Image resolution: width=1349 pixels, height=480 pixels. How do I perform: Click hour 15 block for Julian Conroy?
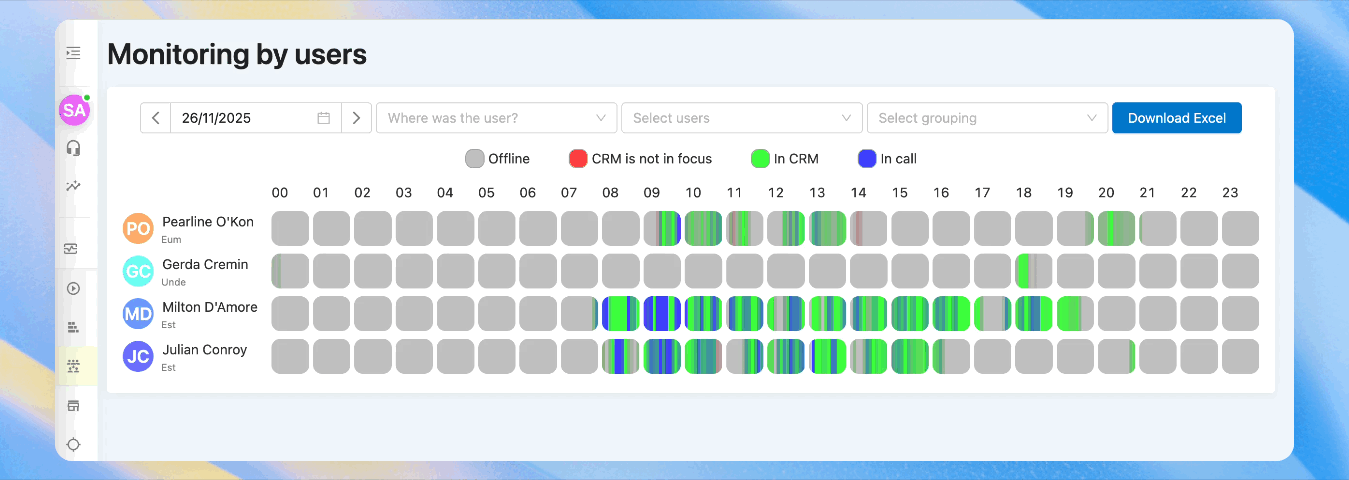pyautogui.click(x=910, y=356)
